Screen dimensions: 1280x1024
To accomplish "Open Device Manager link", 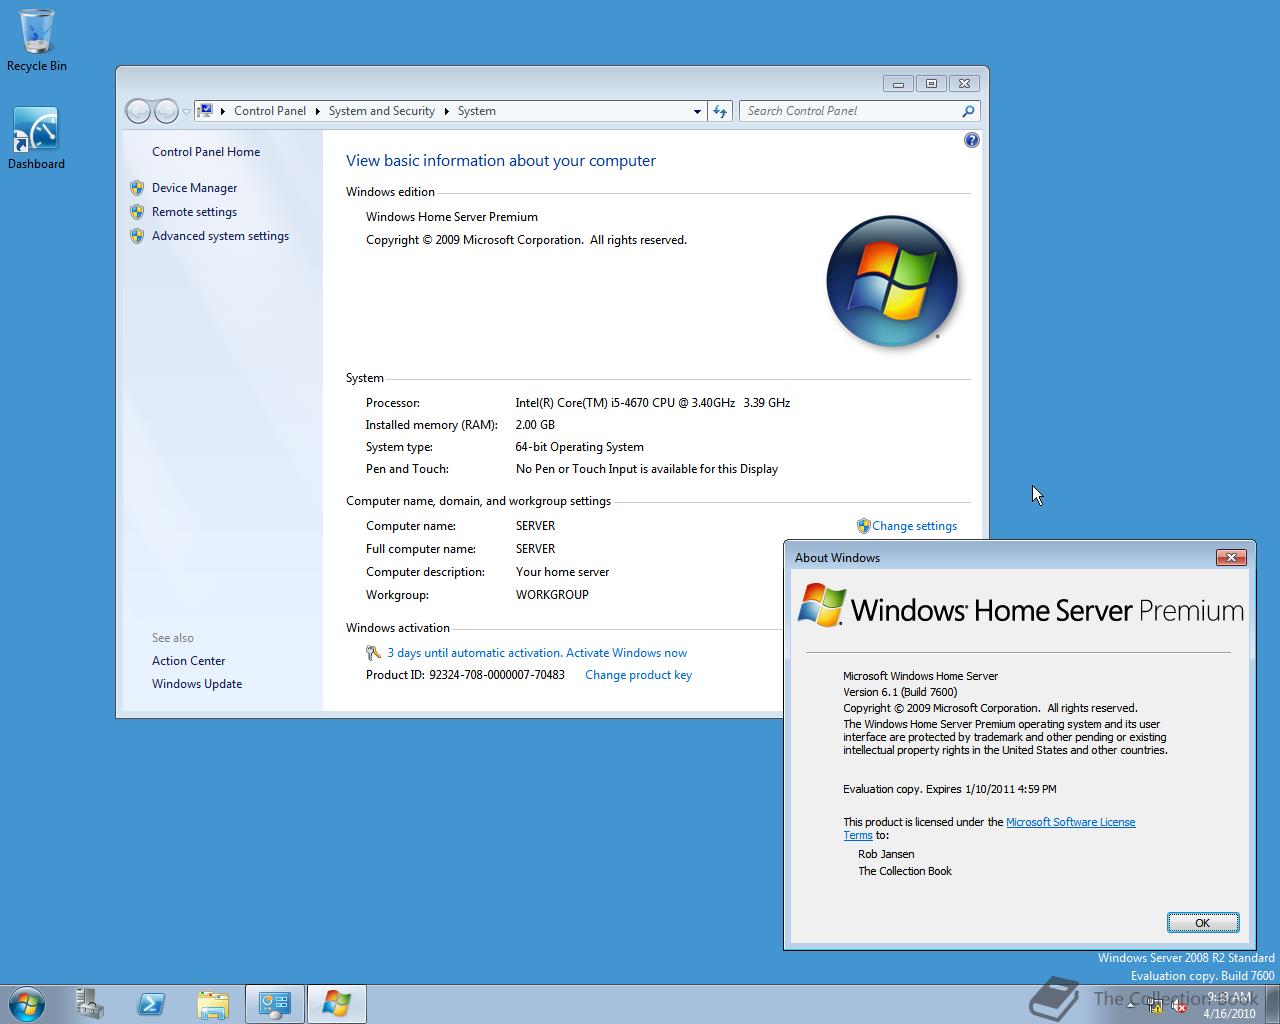I will [195, 188].
